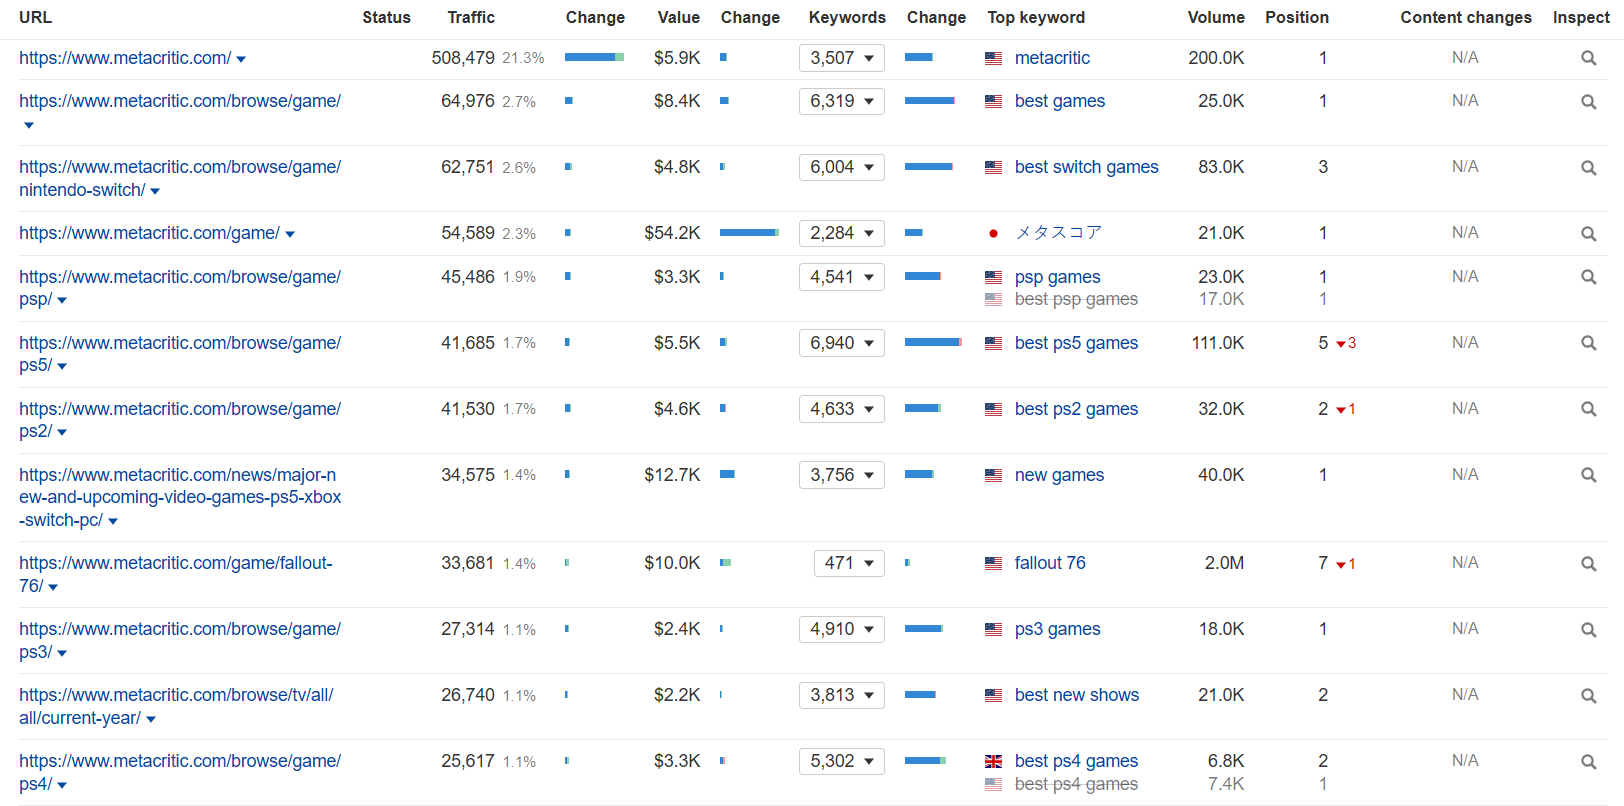Click the best switch games keyword link
Screen dimensions: 1624x806
pos(1086,167)
